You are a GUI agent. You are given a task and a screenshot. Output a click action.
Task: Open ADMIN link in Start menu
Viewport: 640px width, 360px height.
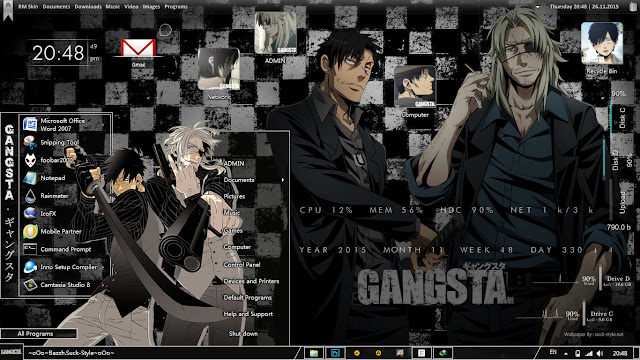233,163
